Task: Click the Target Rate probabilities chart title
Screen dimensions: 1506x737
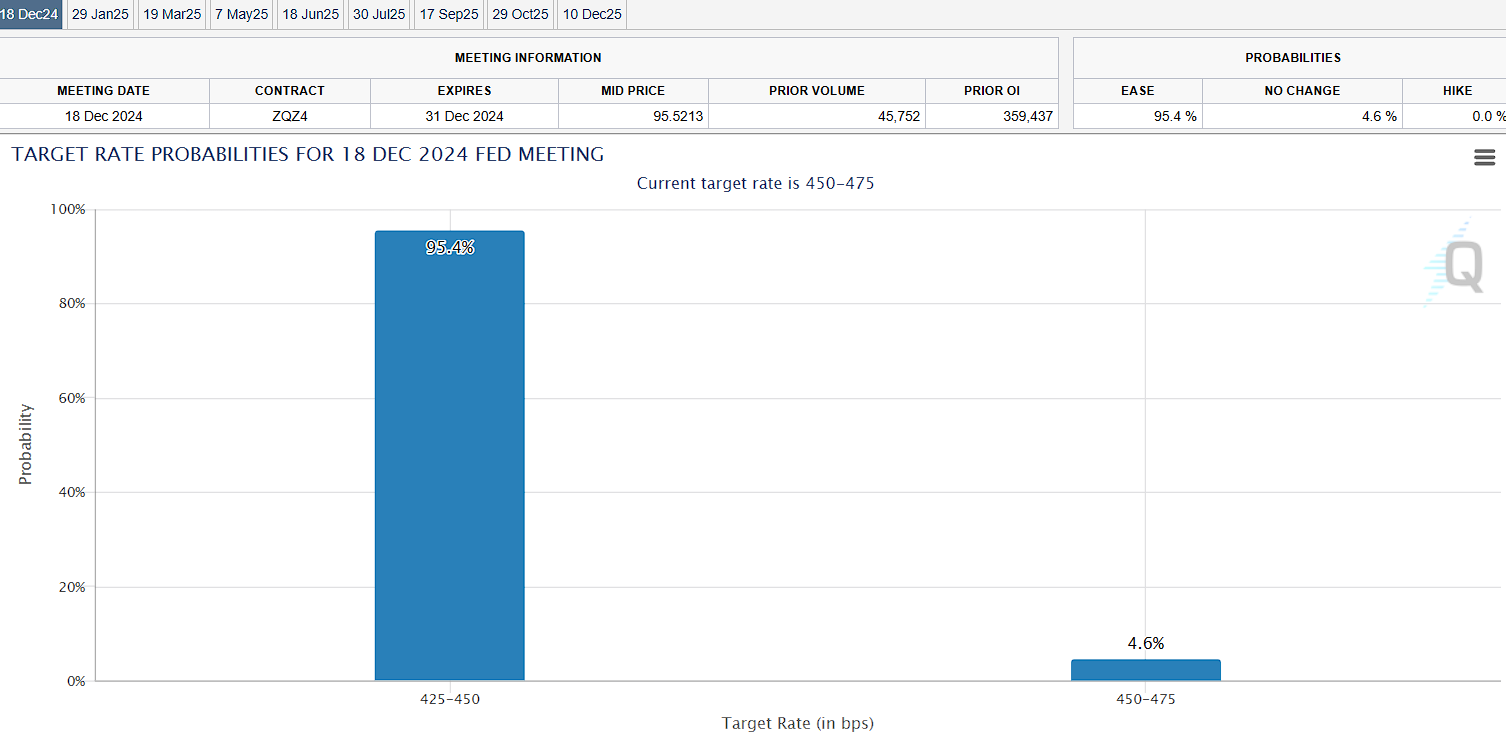Action: [308, 154]
